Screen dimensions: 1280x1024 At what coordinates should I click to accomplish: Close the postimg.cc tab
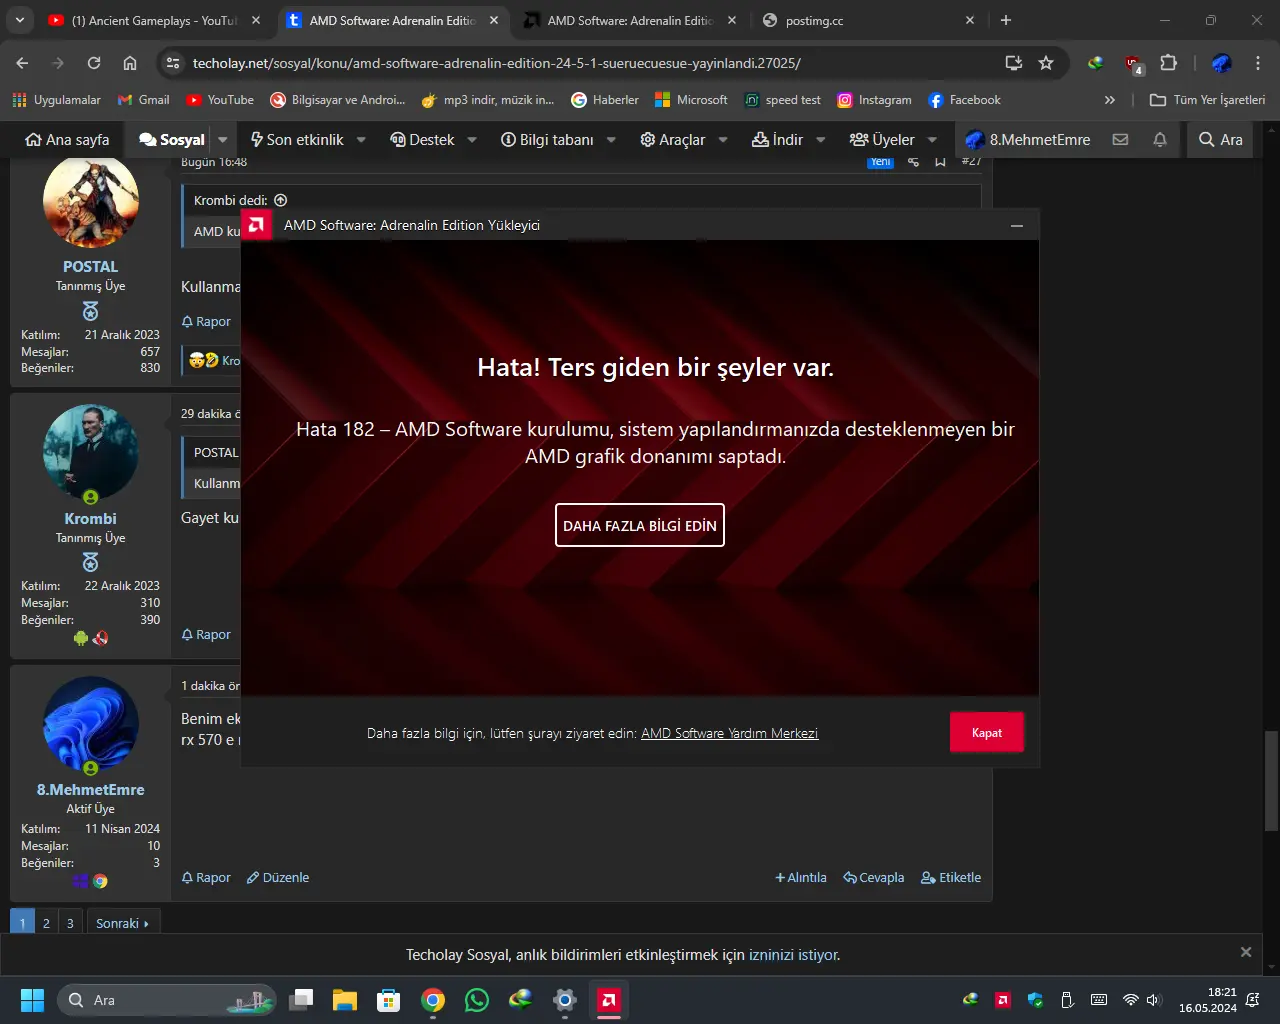coord(969,20)
